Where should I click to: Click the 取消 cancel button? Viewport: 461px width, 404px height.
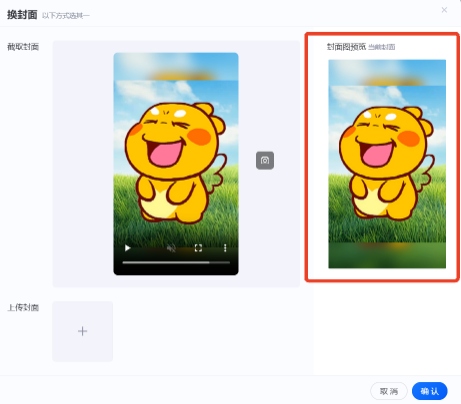(389, 391)
